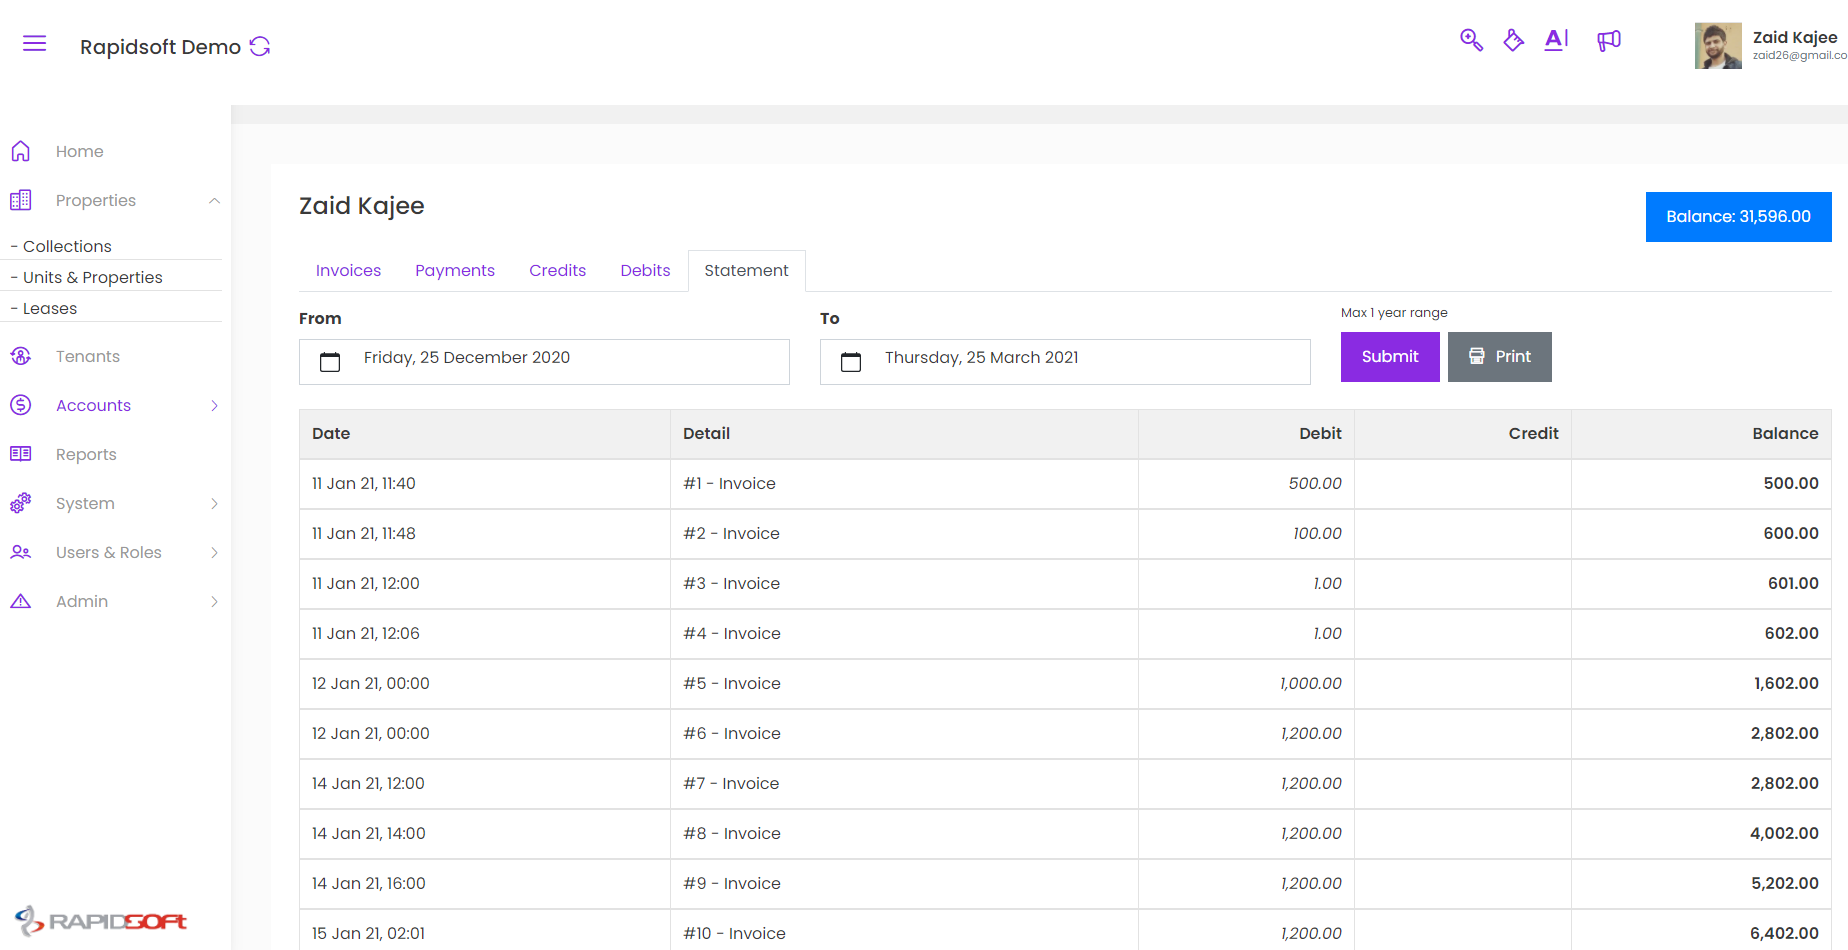Select row '#6 - Invoice'
Image resolution: width=1848 pixels, height=950 pixels.
click(x=1065, y=734)
